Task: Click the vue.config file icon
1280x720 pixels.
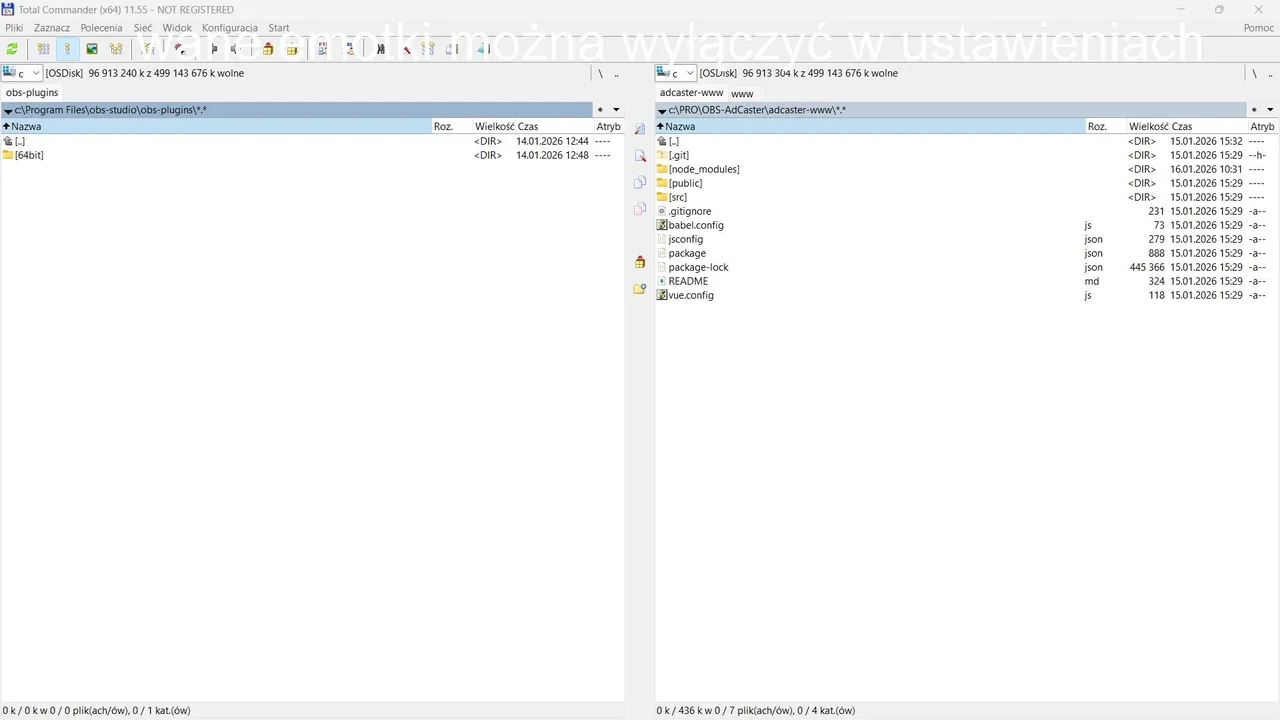Action: (661, 295)
